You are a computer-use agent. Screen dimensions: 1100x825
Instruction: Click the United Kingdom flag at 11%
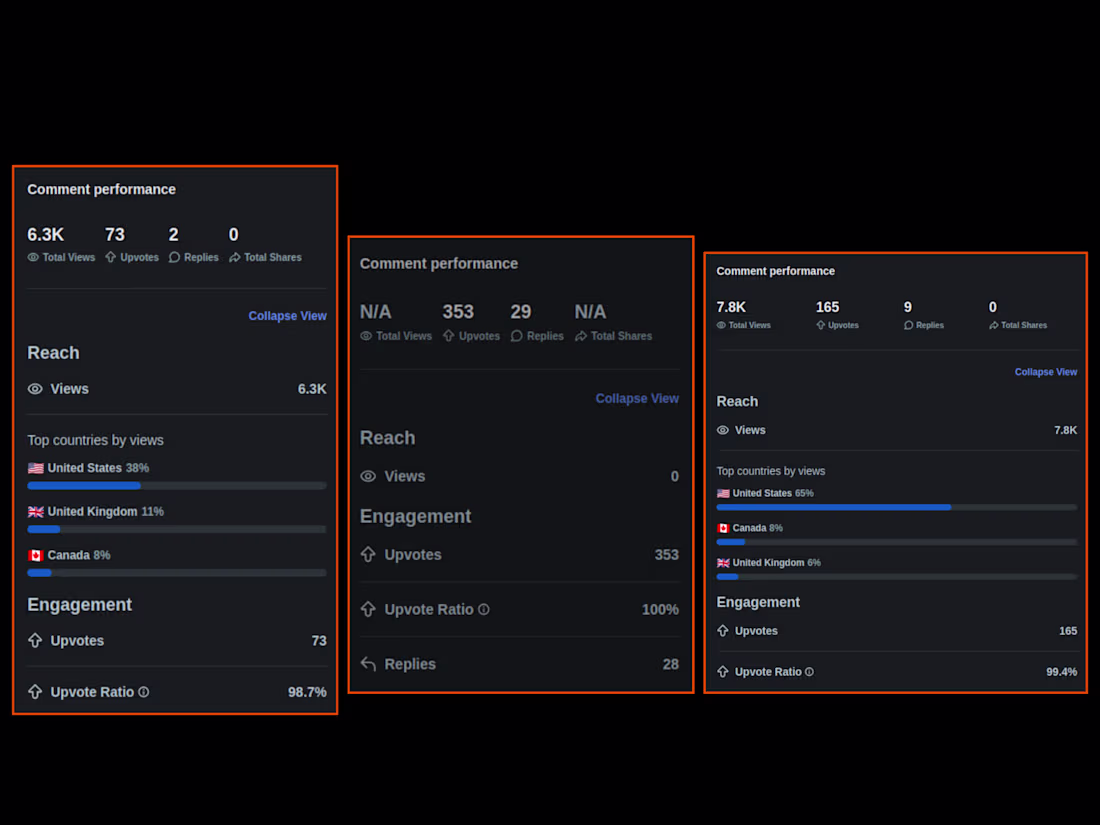(x=36, y=511)
